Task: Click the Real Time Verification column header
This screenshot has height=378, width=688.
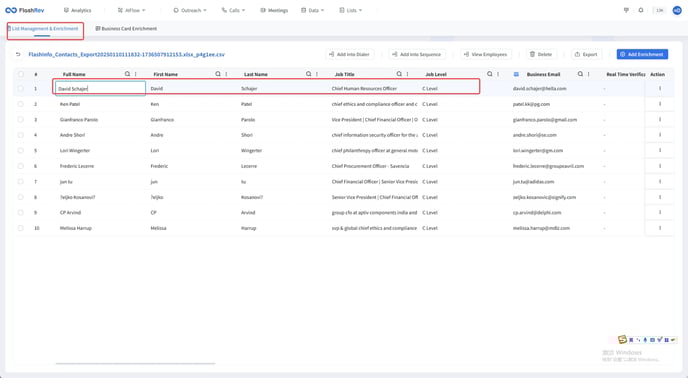Action: pos(626,74)
